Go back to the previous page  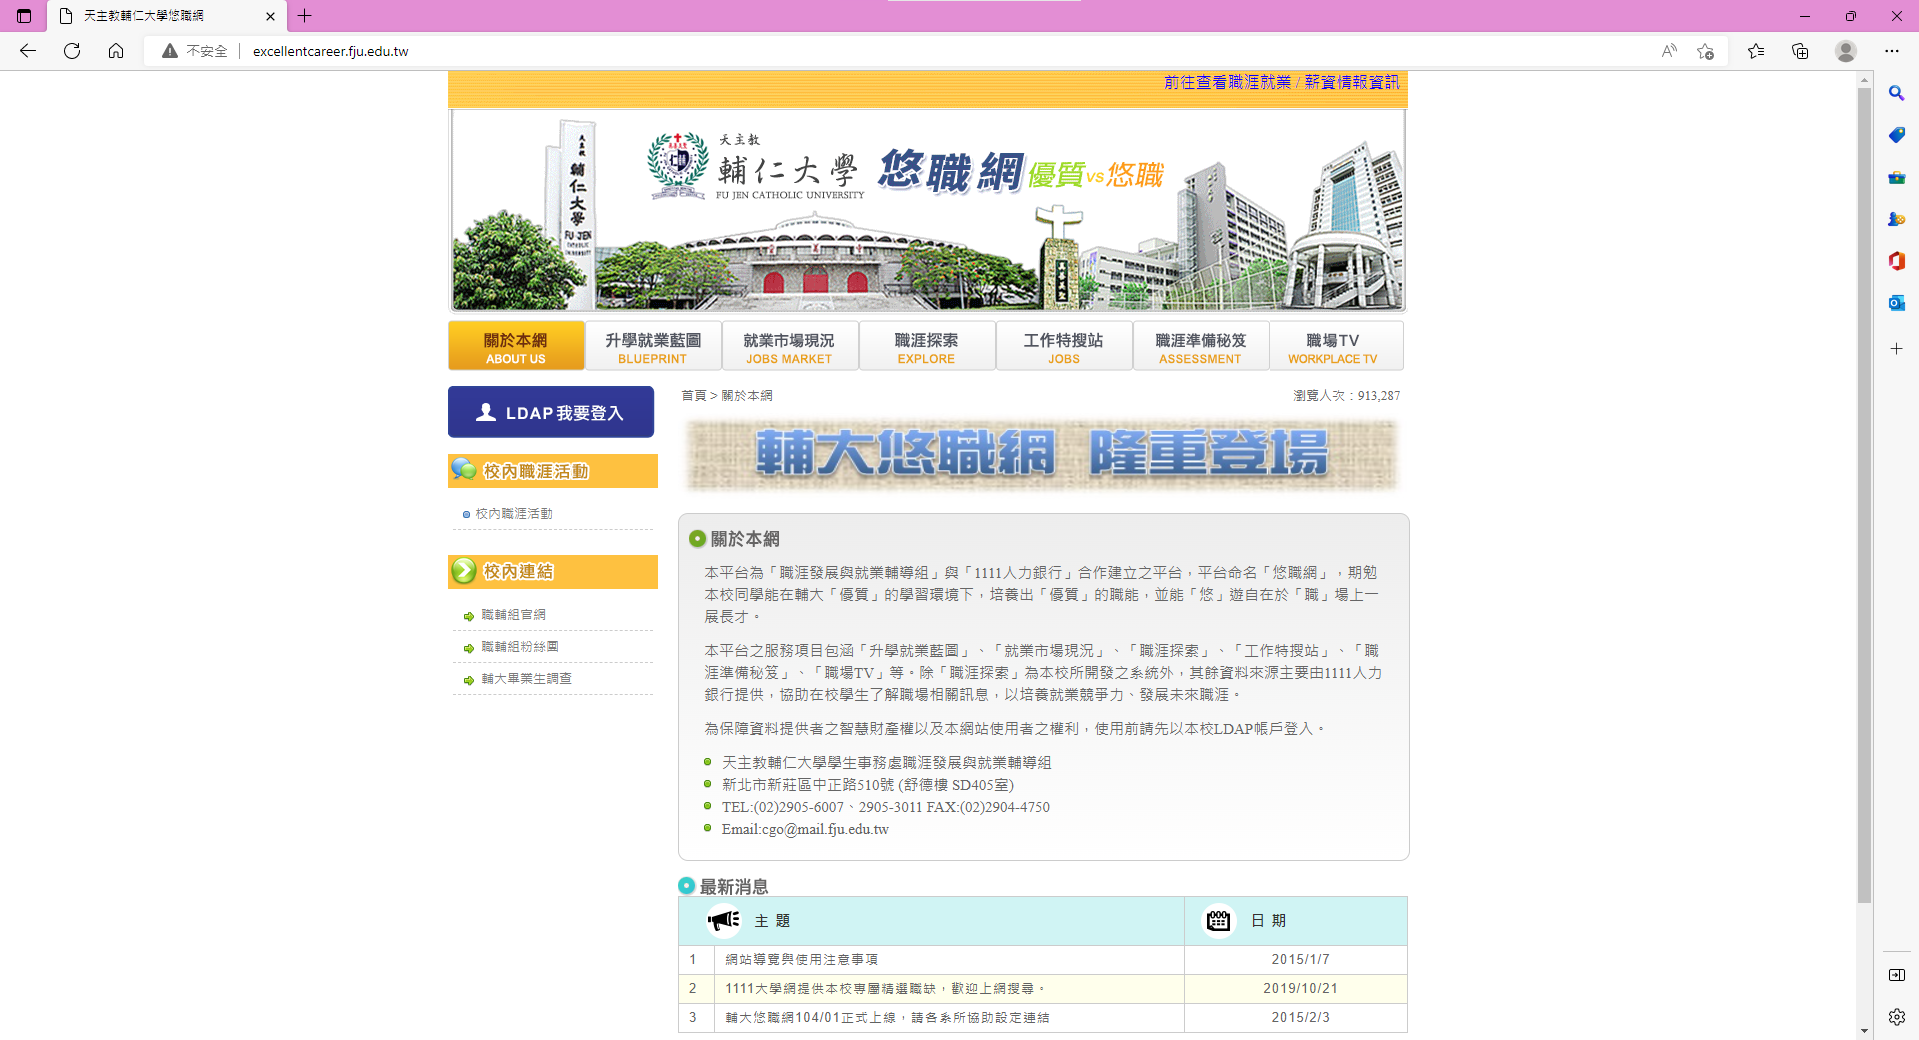pyautogui.click(x=28, y=51)
